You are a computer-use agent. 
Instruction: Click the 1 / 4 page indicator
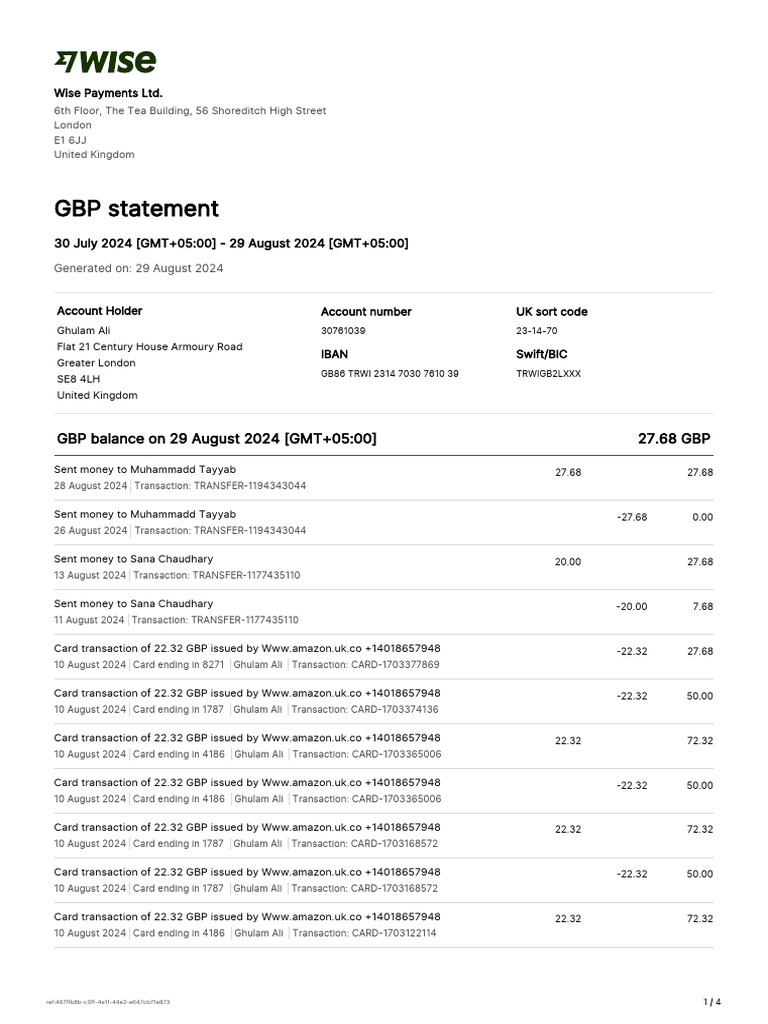[x=712, y=1001]
